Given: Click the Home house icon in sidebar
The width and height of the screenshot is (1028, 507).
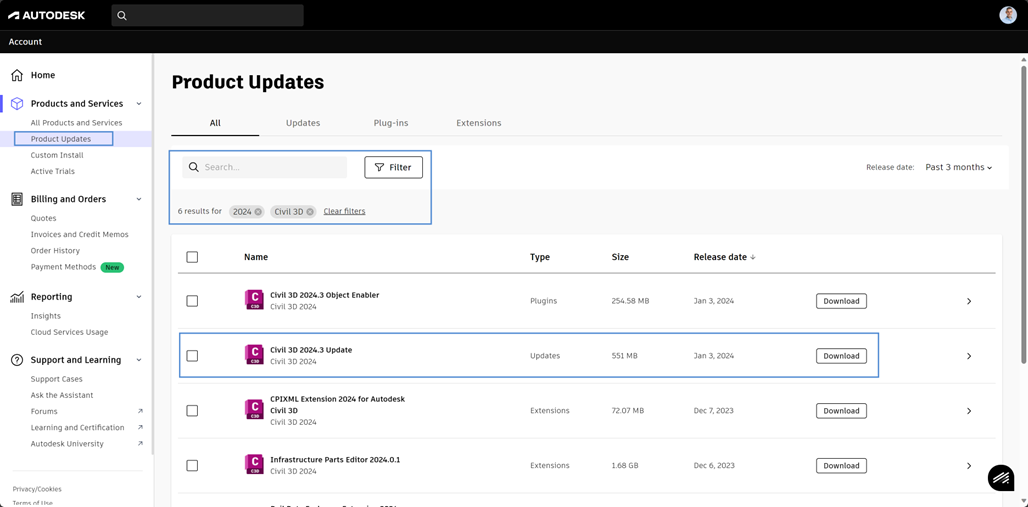Looking at the screenshot, I should click(17, 75).
